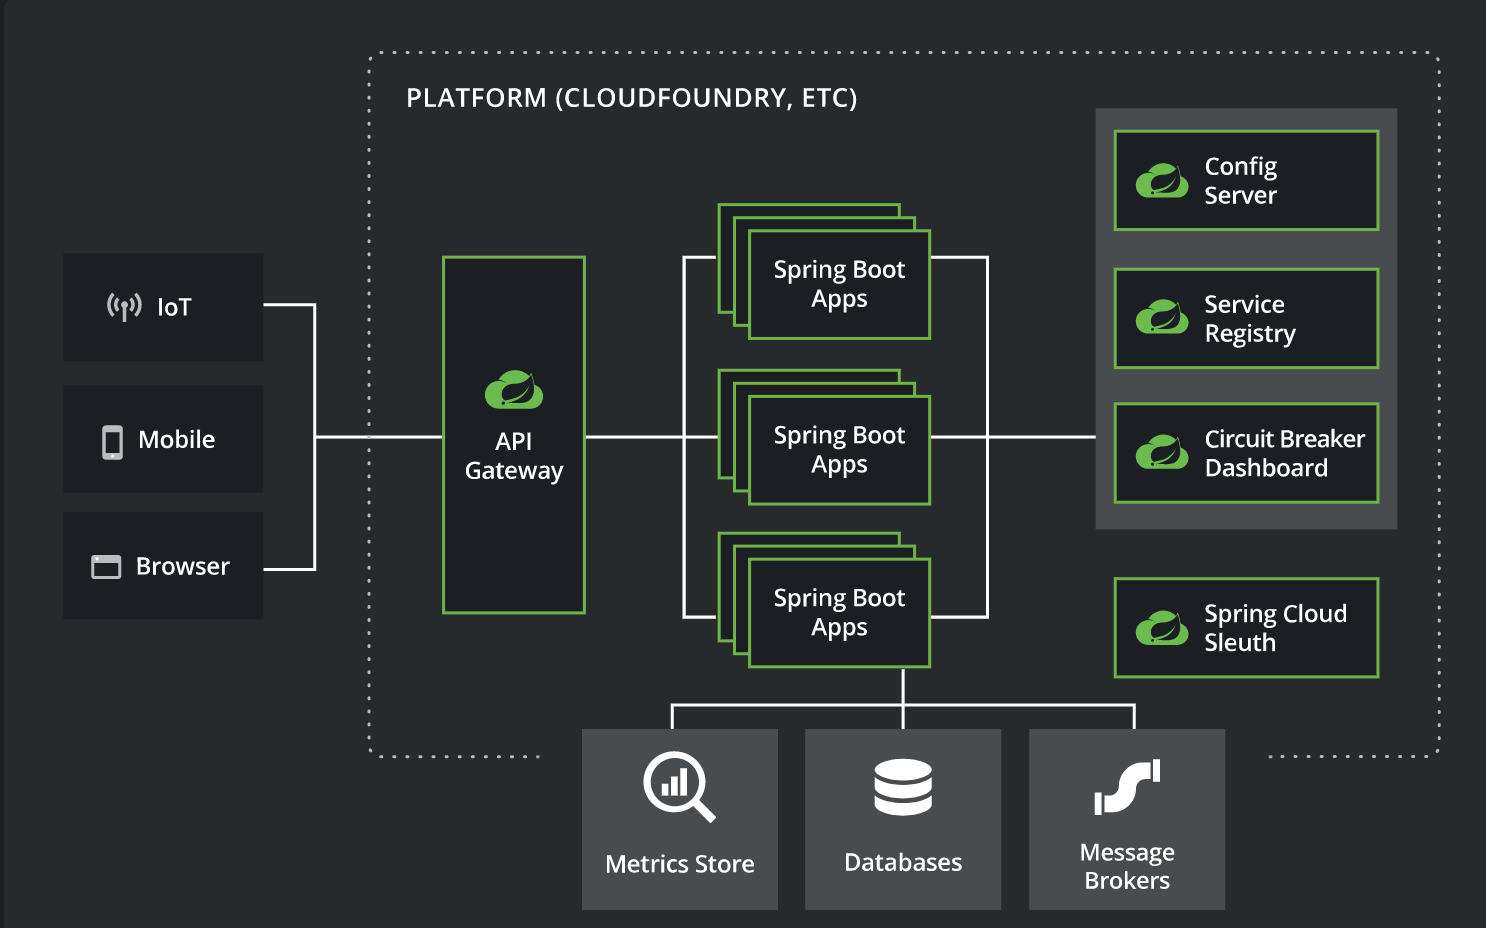Viewport: 1486px width, 928px height.
Task: Select the IoT client box
Action: 163,307
